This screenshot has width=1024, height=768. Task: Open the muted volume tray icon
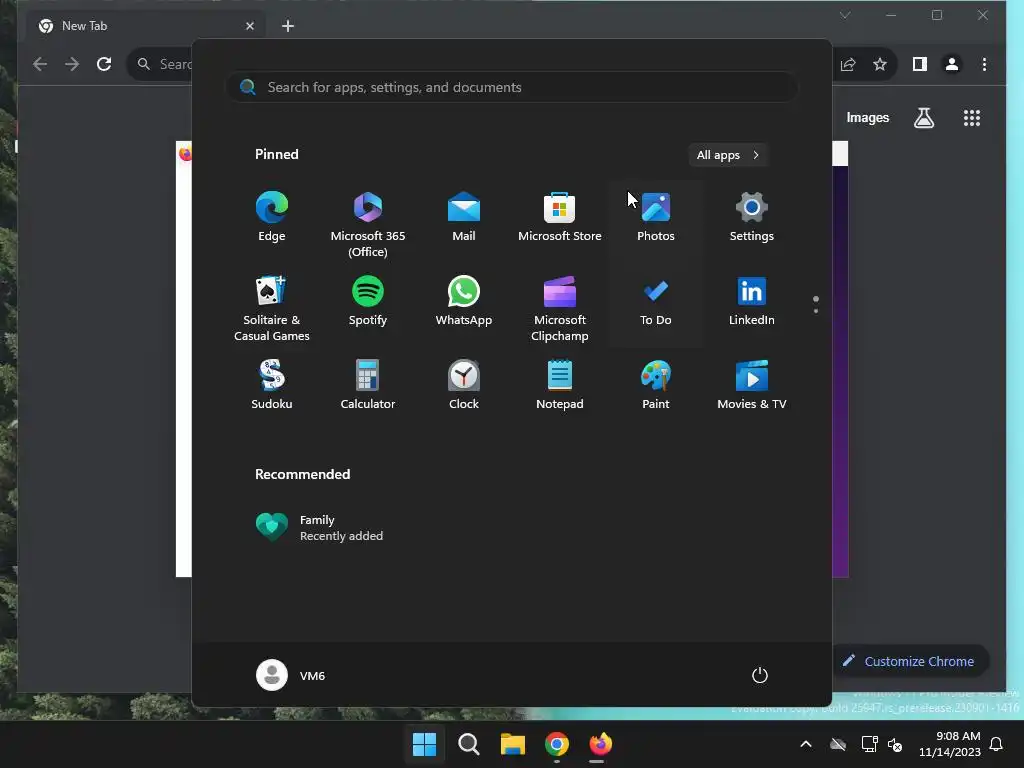[x=895, y=744]
